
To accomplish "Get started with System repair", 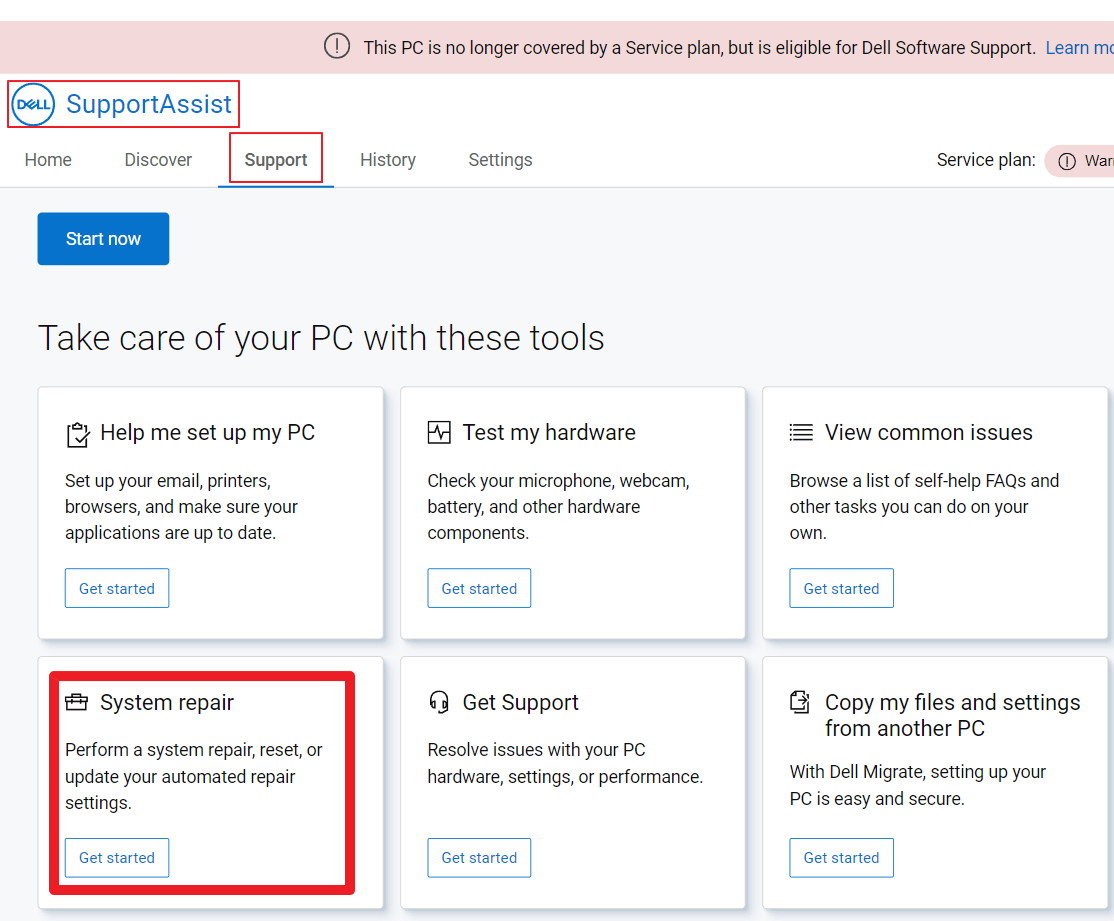I will pos(117,858).
